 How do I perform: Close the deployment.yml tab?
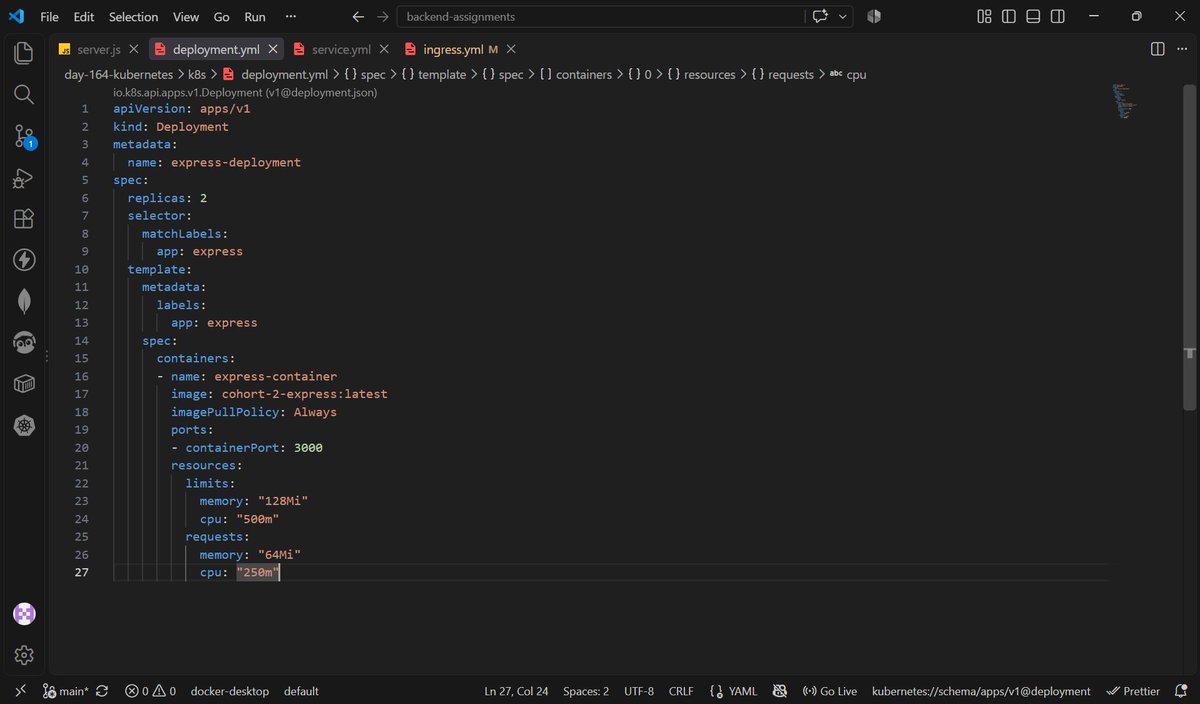click(x=271, y=49)
